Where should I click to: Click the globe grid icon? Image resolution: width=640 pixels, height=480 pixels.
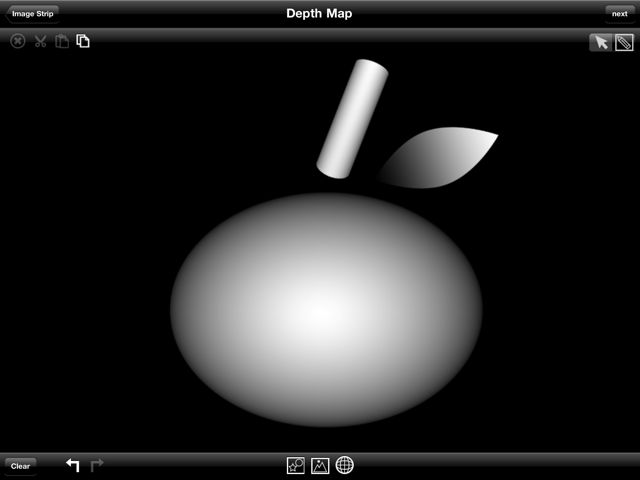point(344,465)
